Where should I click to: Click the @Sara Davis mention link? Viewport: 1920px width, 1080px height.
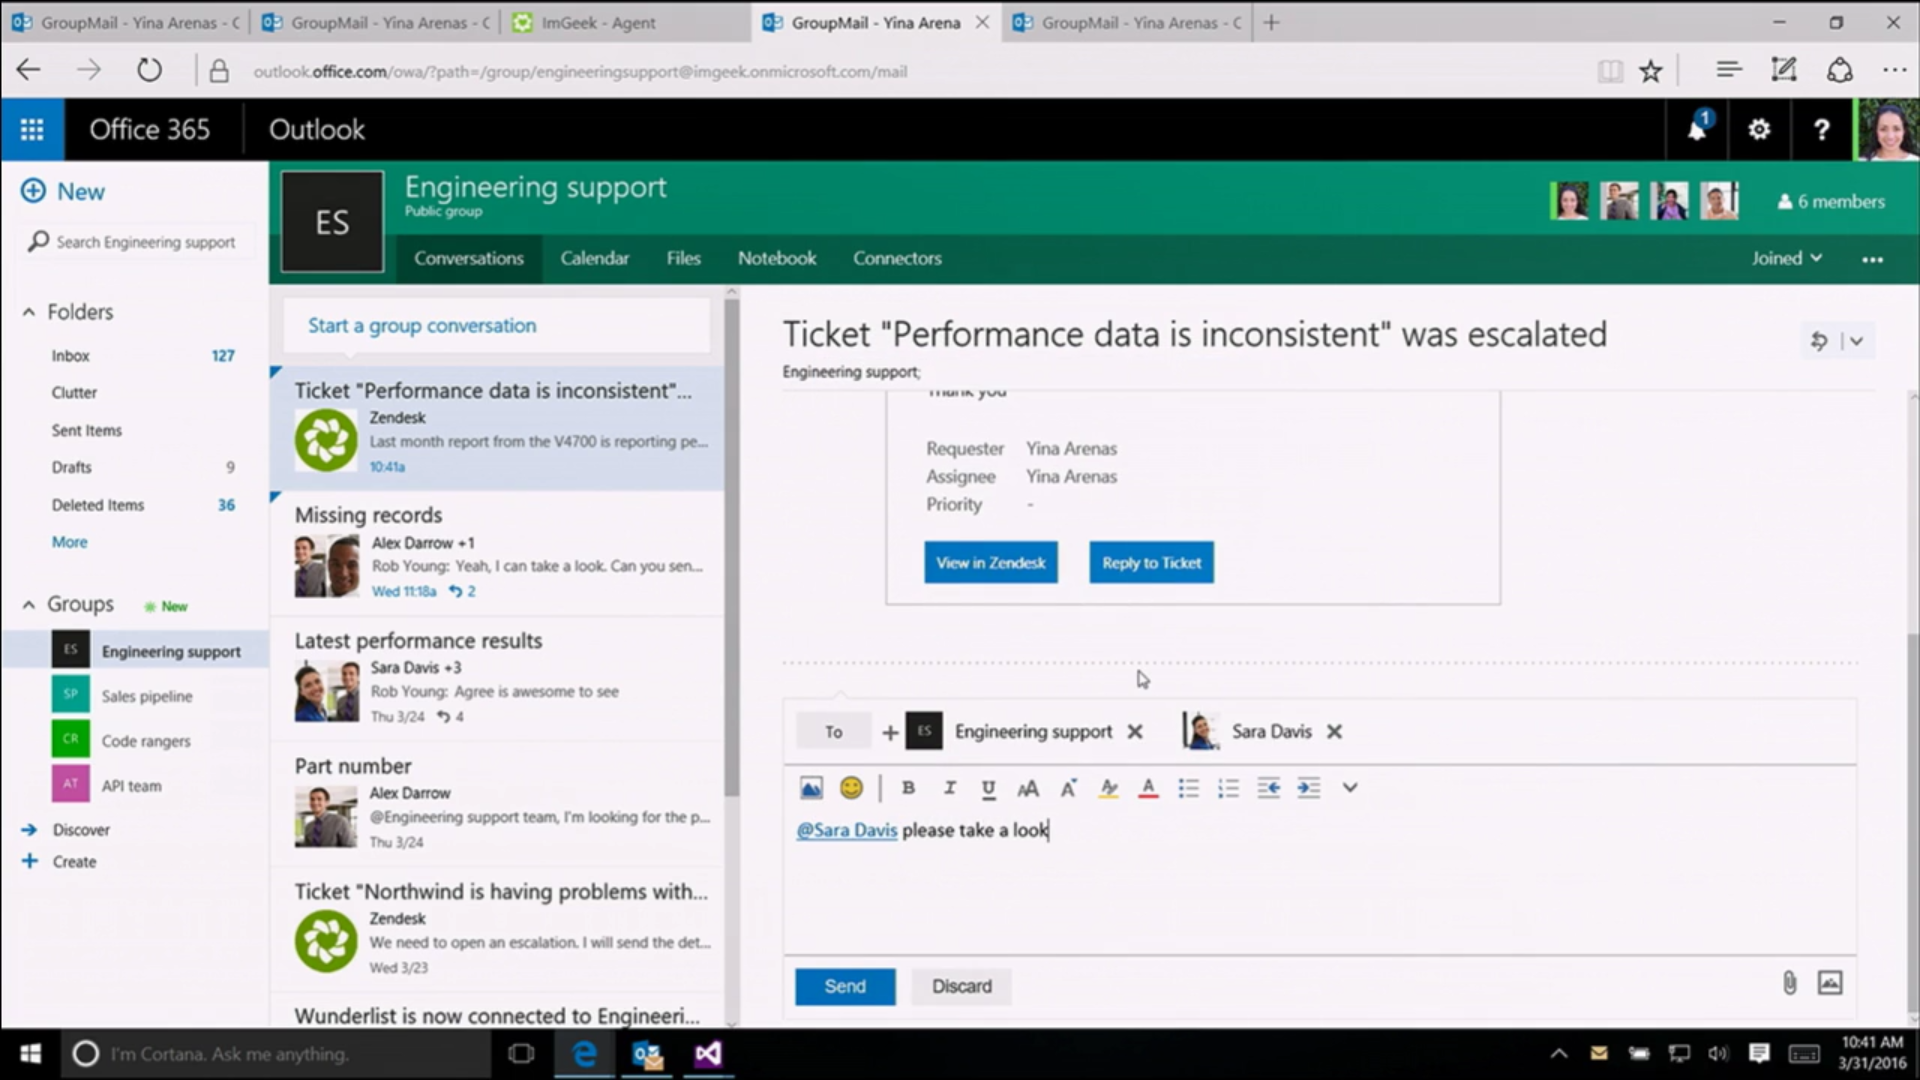(846, 830)
